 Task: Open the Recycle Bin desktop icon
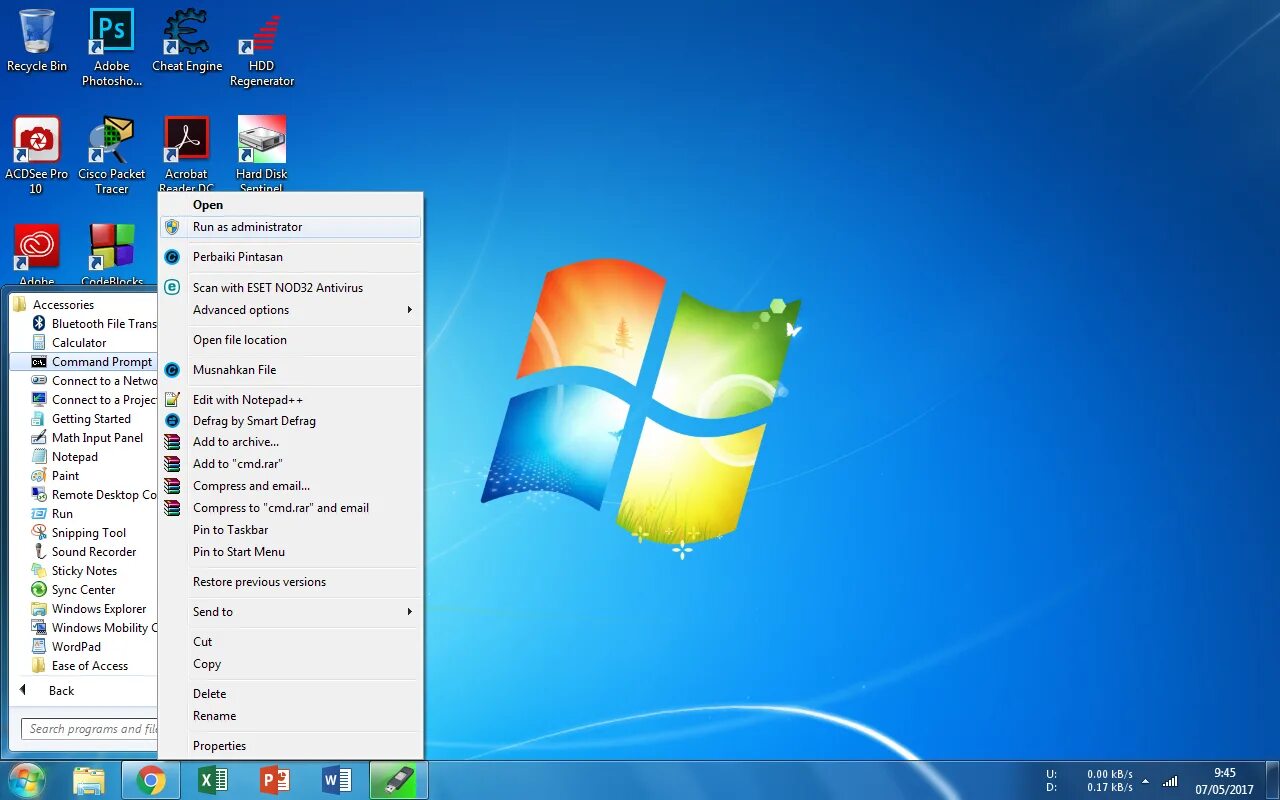pos(37,40)
